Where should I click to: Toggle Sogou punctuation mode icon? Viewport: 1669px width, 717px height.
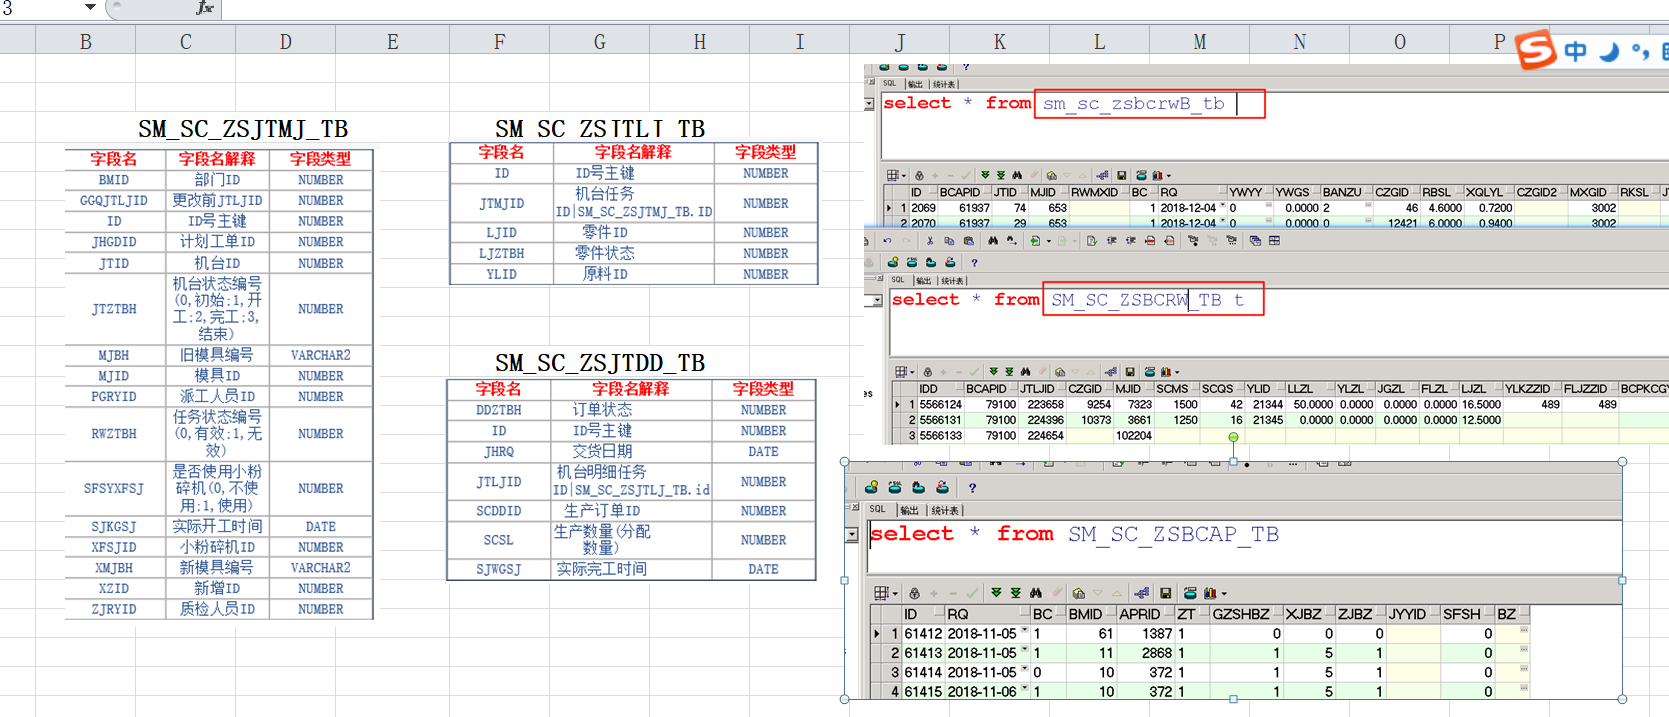pyautogui.click(x=1640, y=51)
